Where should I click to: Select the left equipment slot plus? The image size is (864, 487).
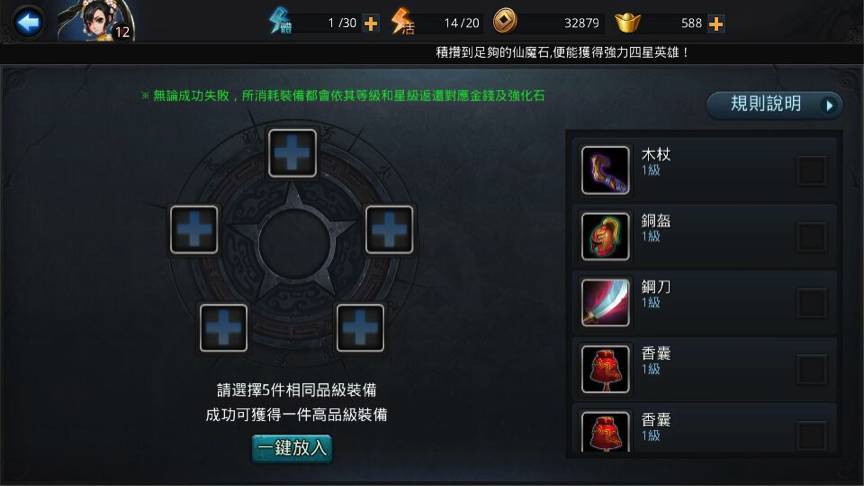coord(194,229)
